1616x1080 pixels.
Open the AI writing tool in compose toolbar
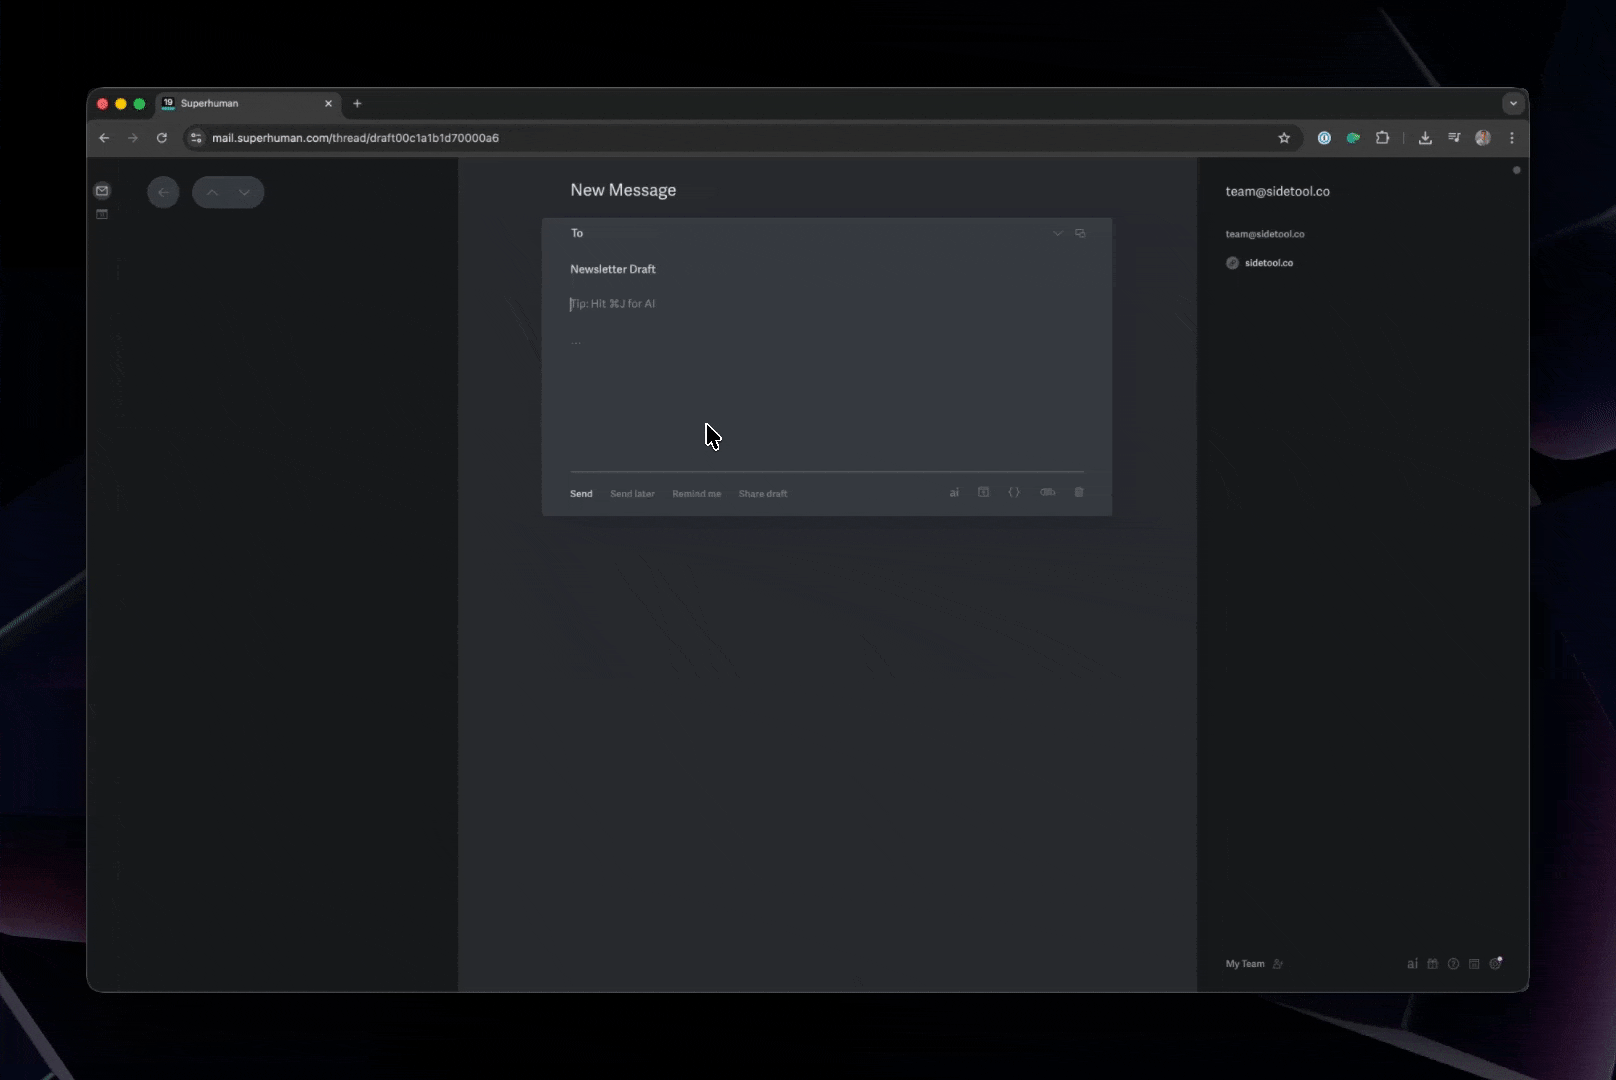click(x=954, y=492)
